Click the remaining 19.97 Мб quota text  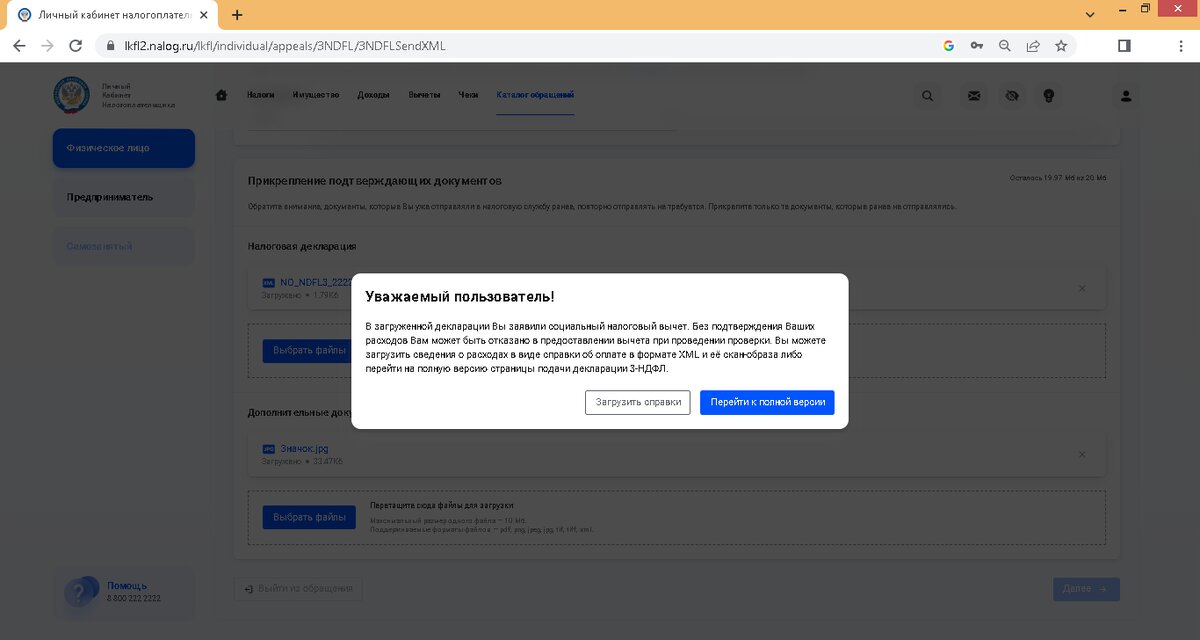[1058, 178]
